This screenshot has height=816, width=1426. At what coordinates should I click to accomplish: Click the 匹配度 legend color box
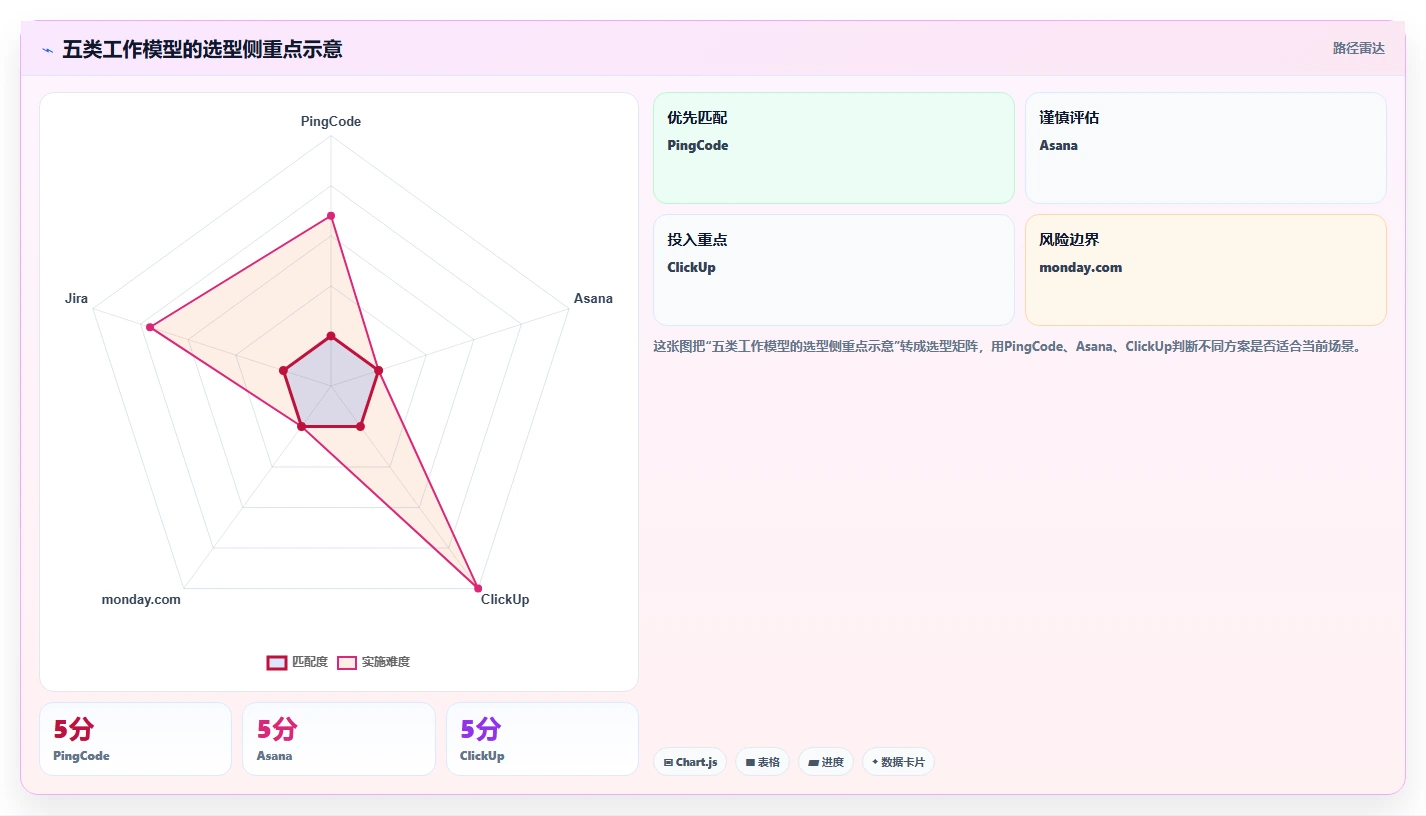pyautogui.click(x=277, y=662)
